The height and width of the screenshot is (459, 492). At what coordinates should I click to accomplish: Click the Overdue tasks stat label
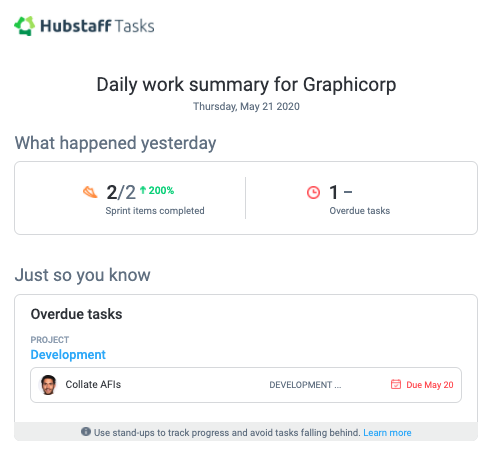[360, 211]
